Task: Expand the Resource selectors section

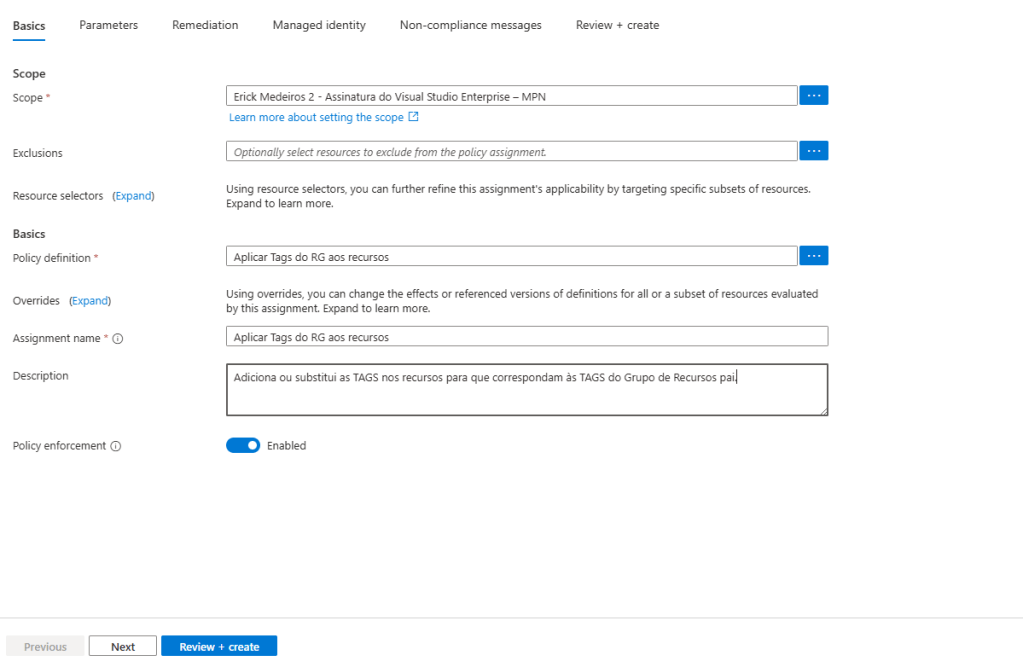Action: [134, 196]
